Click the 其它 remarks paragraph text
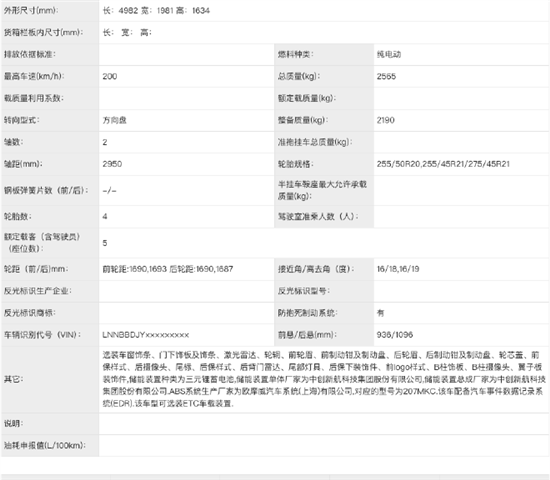The width and height of the screenshot is (550, 480). point(324,379)
